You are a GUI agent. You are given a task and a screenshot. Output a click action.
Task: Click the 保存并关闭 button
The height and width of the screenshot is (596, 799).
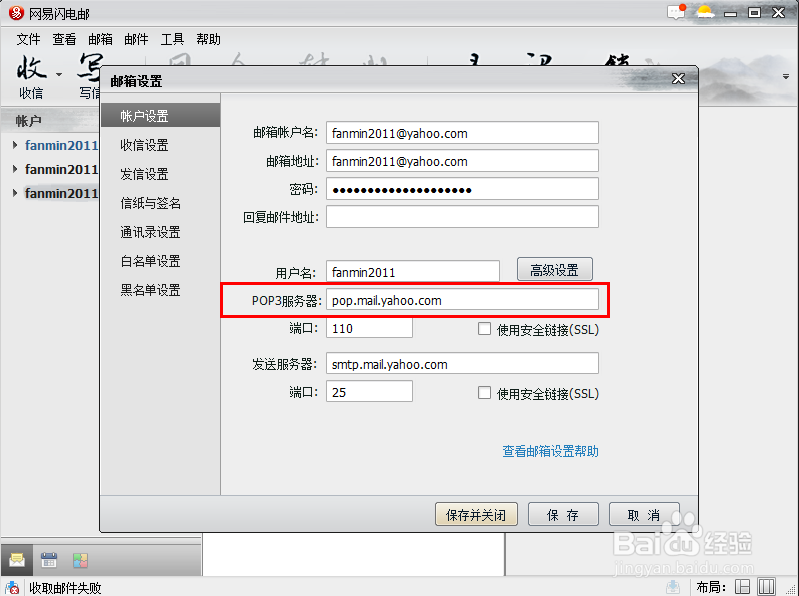pos(476,514)
